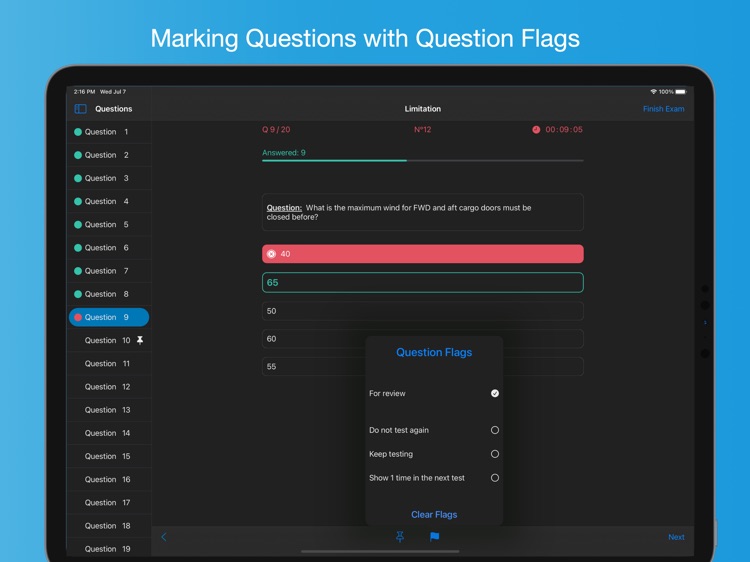Click the 2:16 PM clock in status bar
750x562 pixels.
[85, 92]
